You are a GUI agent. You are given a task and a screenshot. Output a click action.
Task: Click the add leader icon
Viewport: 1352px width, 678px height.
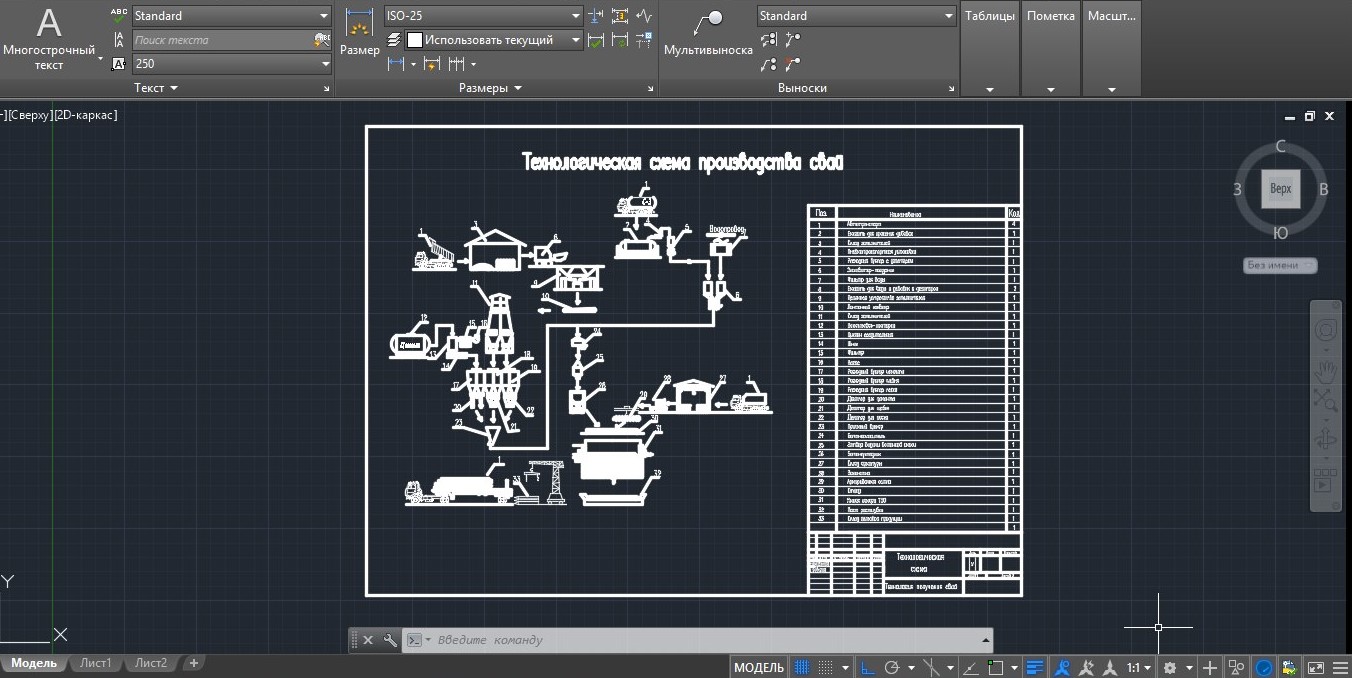click(x=793, y=40)
